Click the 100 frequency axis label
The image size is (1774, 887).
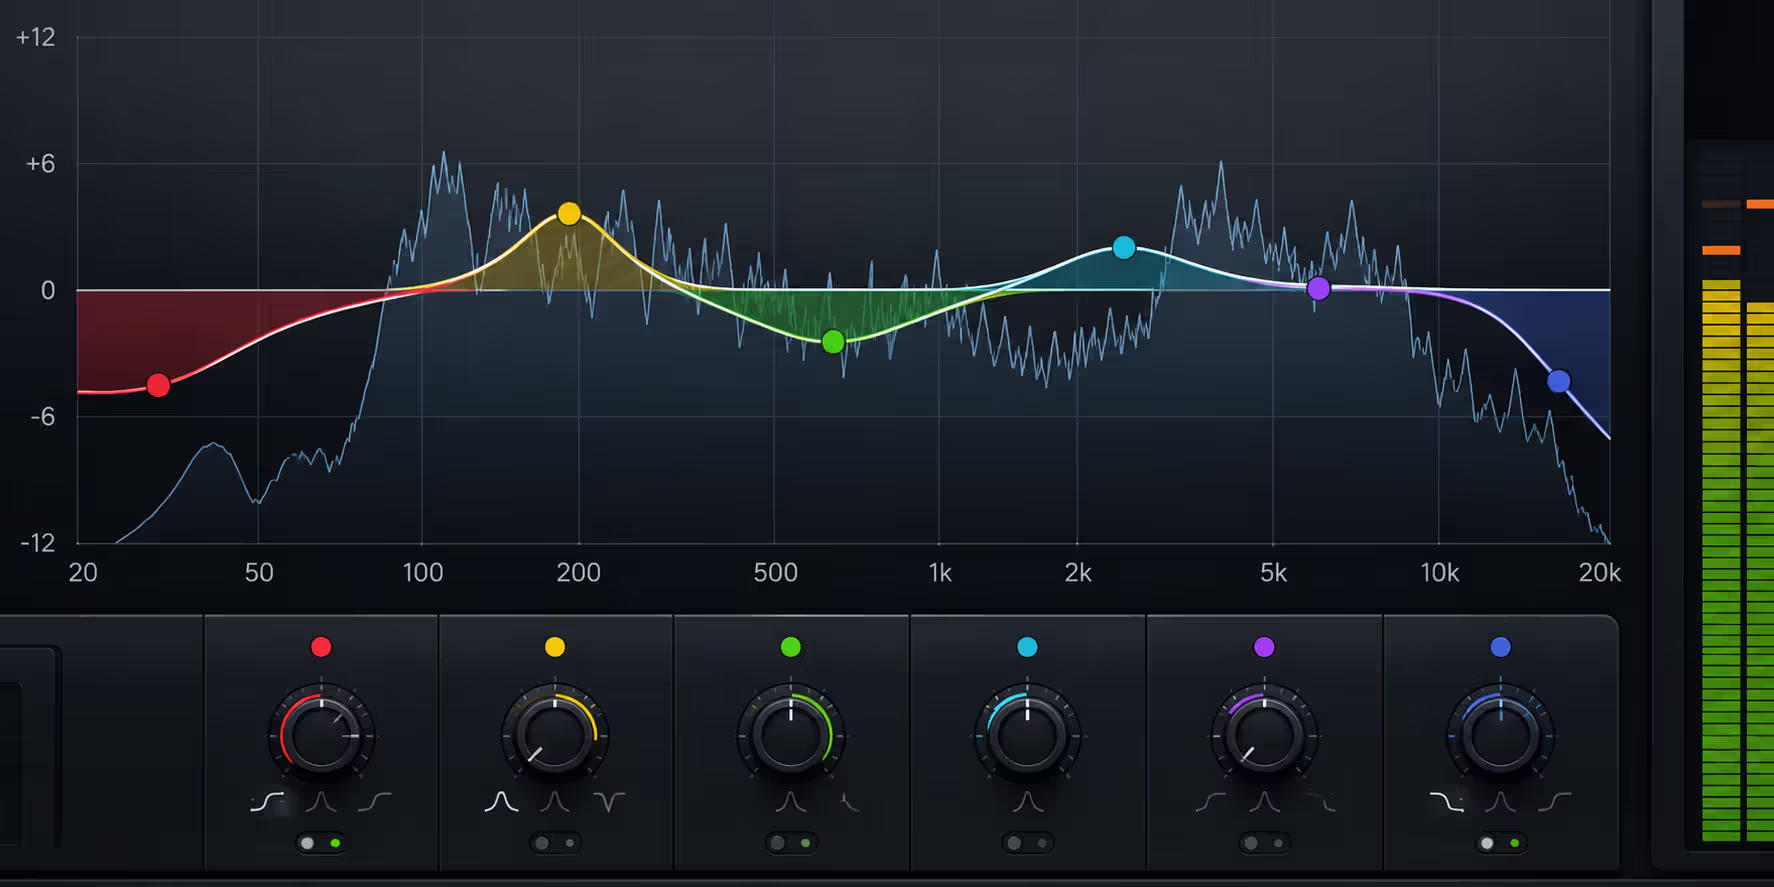click(422, 572)
